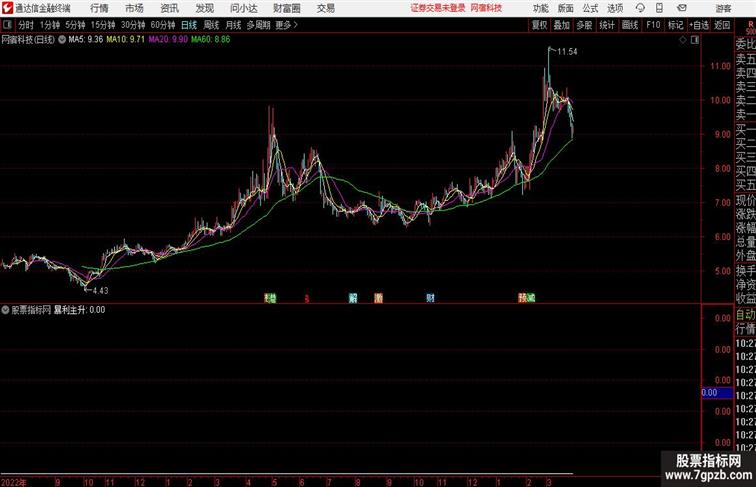
Task: Switch to 分时 period tab
Action: (26, 25)
